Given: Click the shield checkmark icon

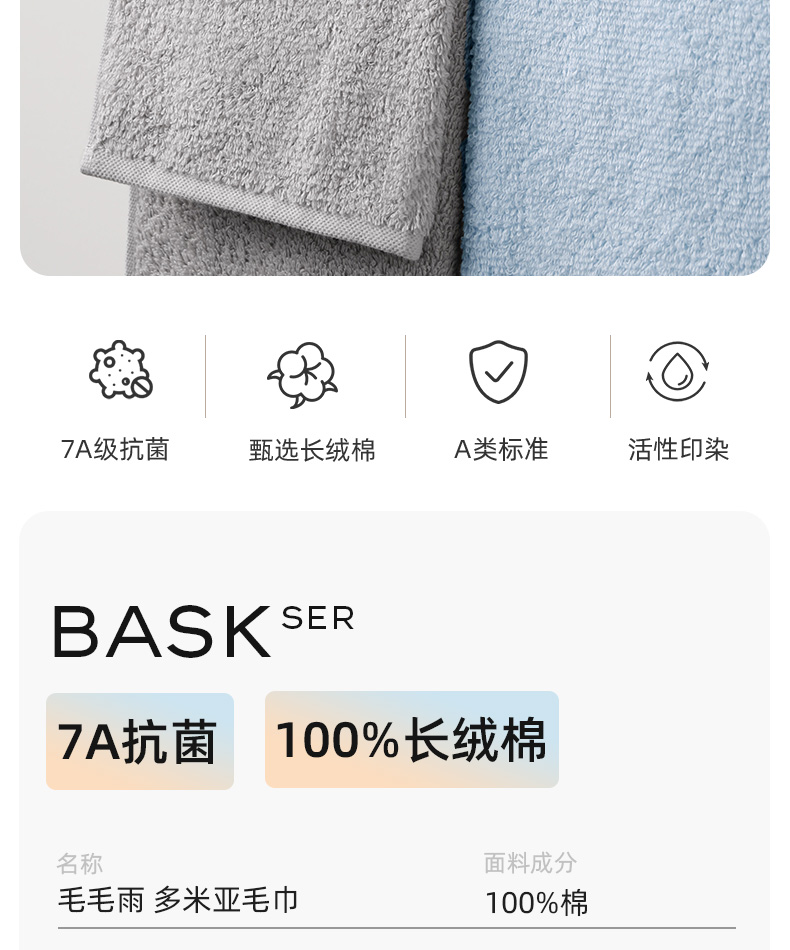Looking at the screenshot, I should 498,371.
